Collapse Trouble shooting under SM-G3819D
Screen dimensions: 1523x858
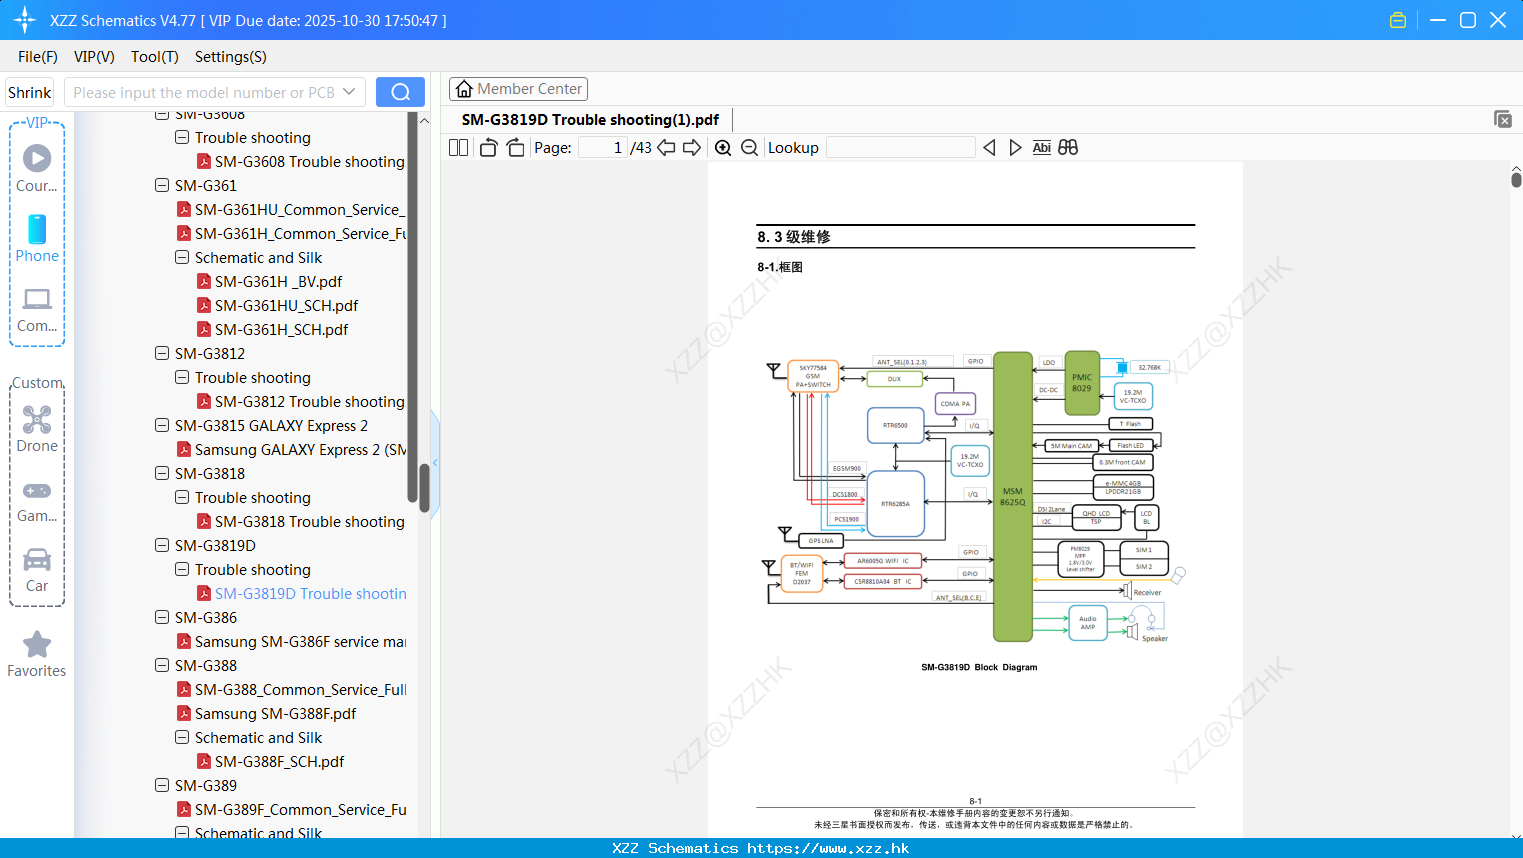pos(182,569)
